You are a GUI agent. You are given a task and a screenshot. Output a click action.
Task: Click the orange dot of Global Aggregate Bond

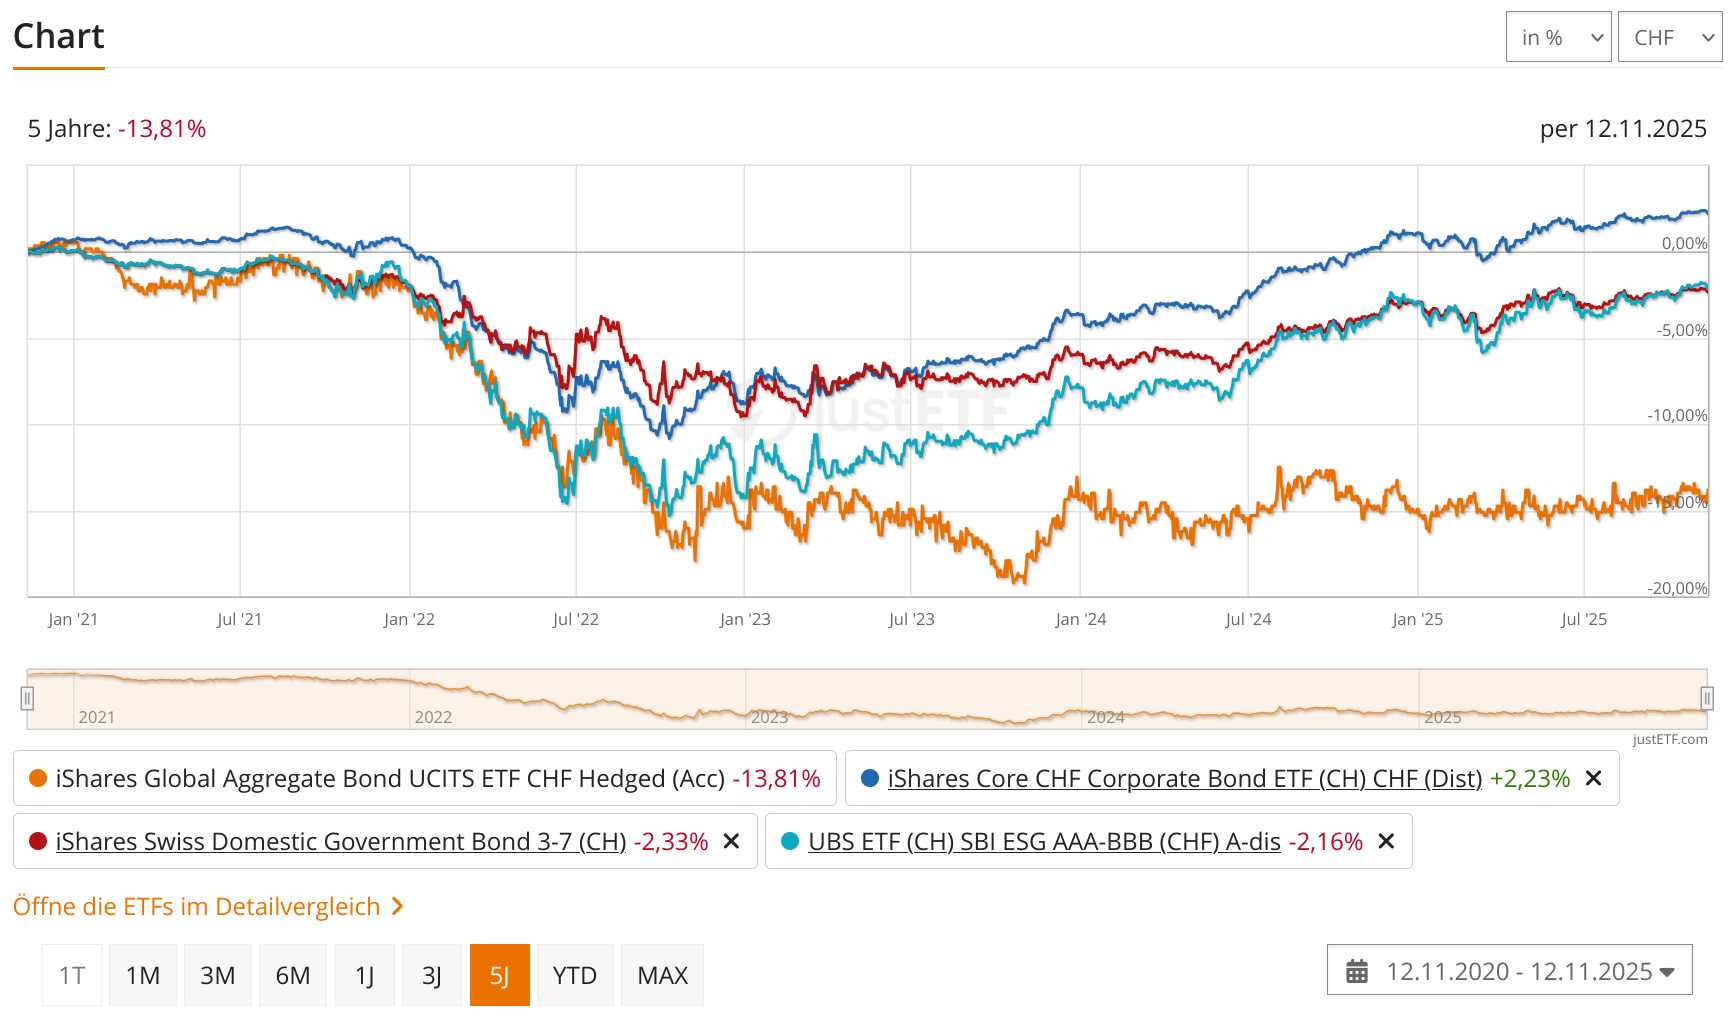click(38, 778)
